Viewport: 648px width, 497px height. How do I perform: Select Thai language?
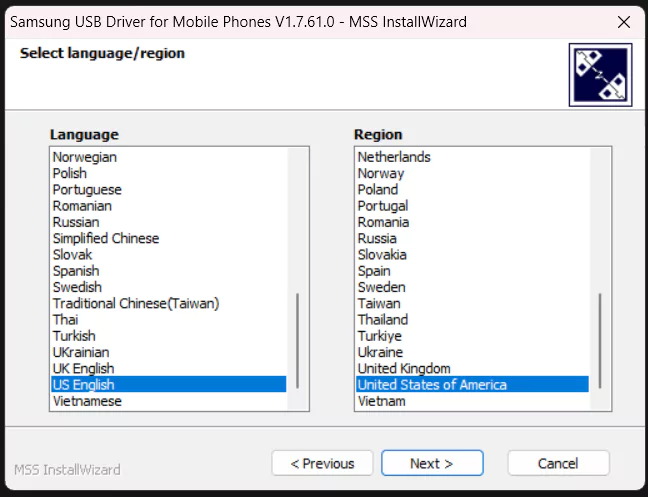(169, 320)
